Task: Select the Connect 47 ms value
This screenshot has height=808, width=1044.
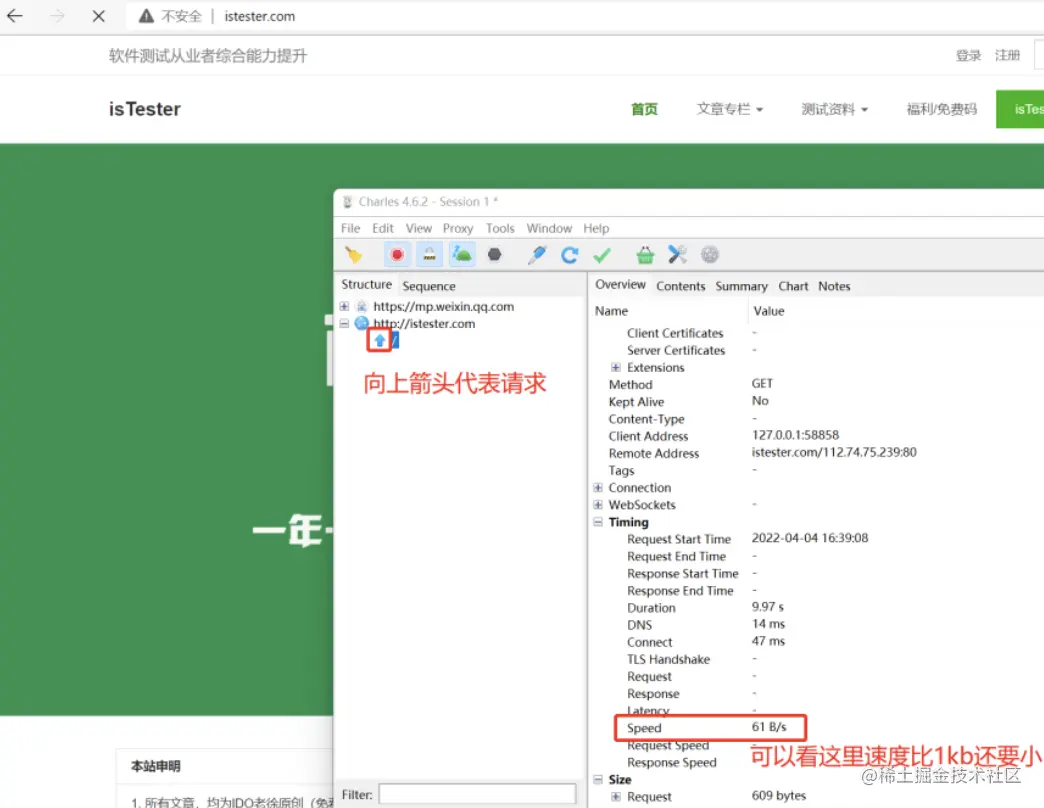Action: [x=768, y=642]
